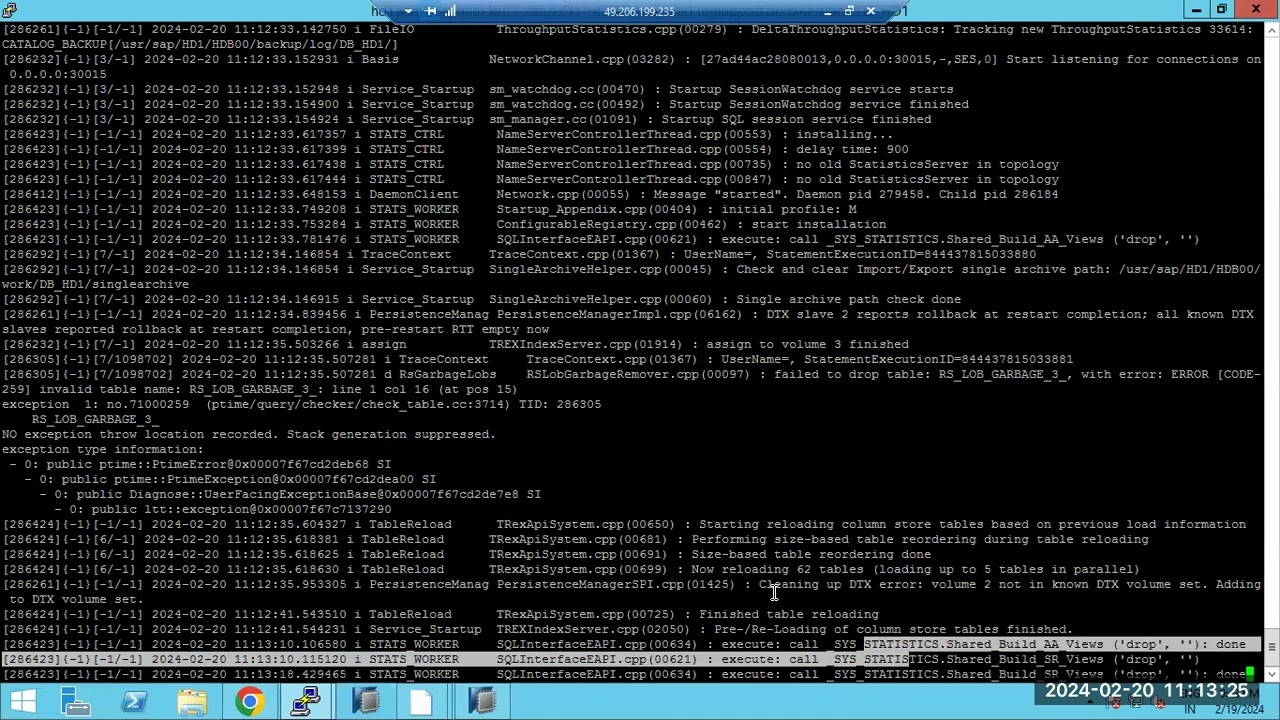Launch Server Manager from the taskbar
1280x720 pixels.
77,702
